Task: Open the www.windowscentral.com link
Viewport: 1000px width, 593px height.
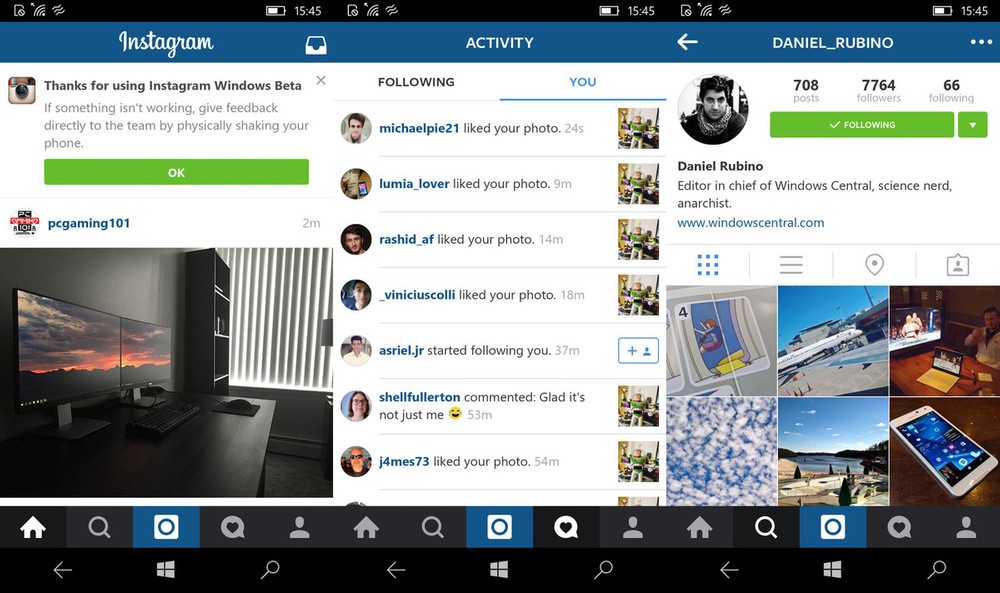Action: 751,223
